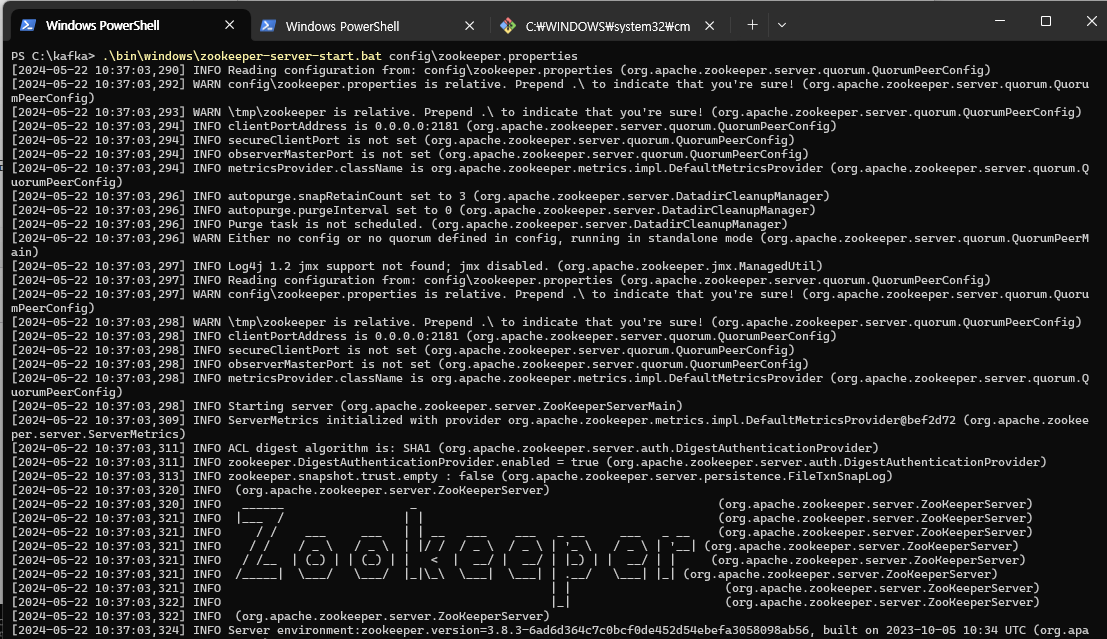Click the second tab's PowerShell icon
The width and height of the screenshot is (1107, 639).
click(268, 26)
